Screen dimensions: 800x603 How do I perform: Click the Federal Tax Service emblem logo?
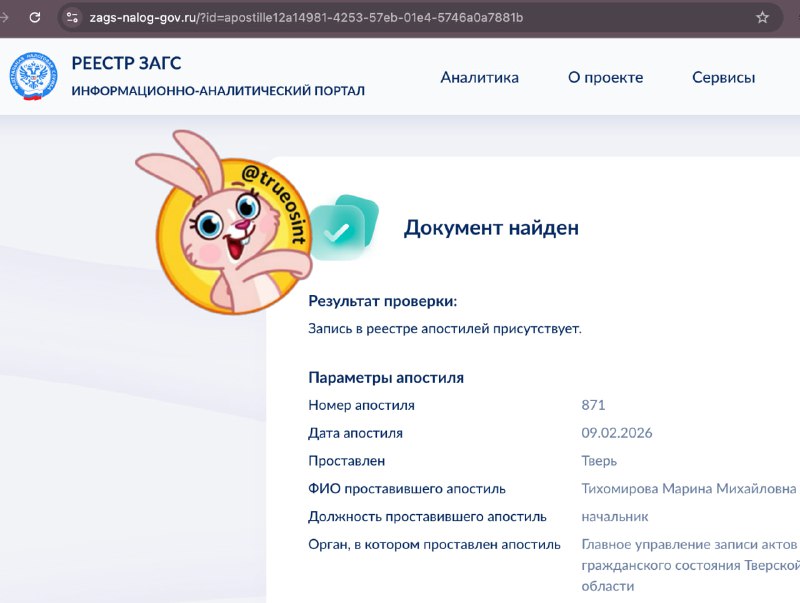33,77
